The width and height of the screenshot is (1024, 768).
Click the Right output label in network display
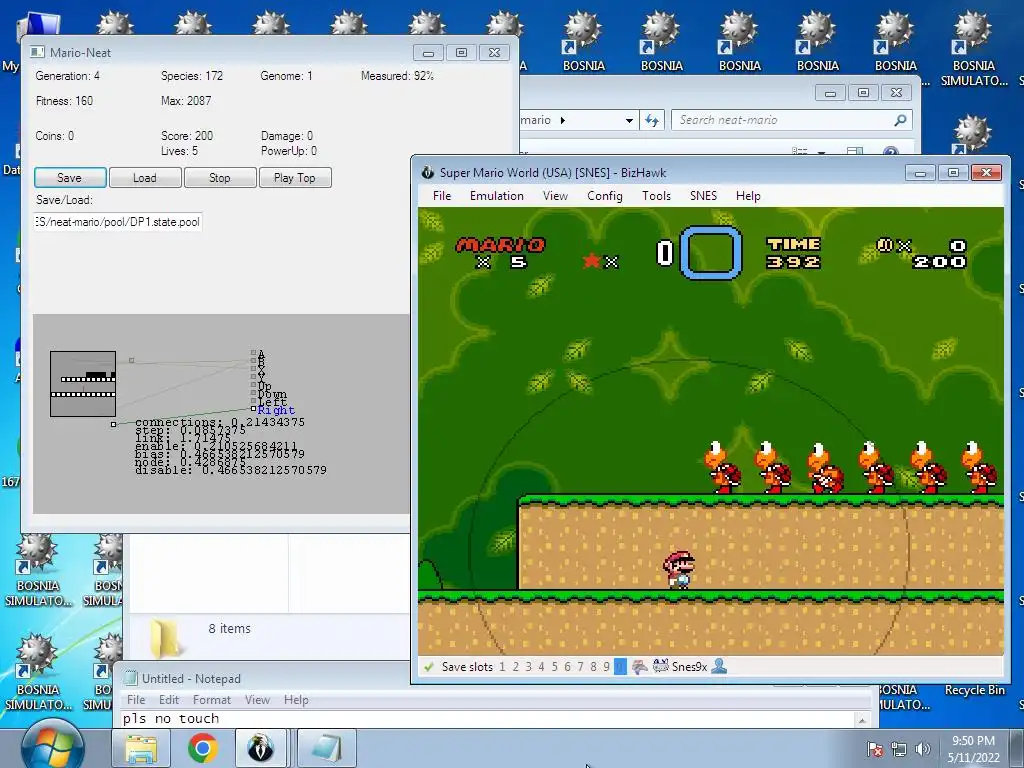[x=276, y=410]
